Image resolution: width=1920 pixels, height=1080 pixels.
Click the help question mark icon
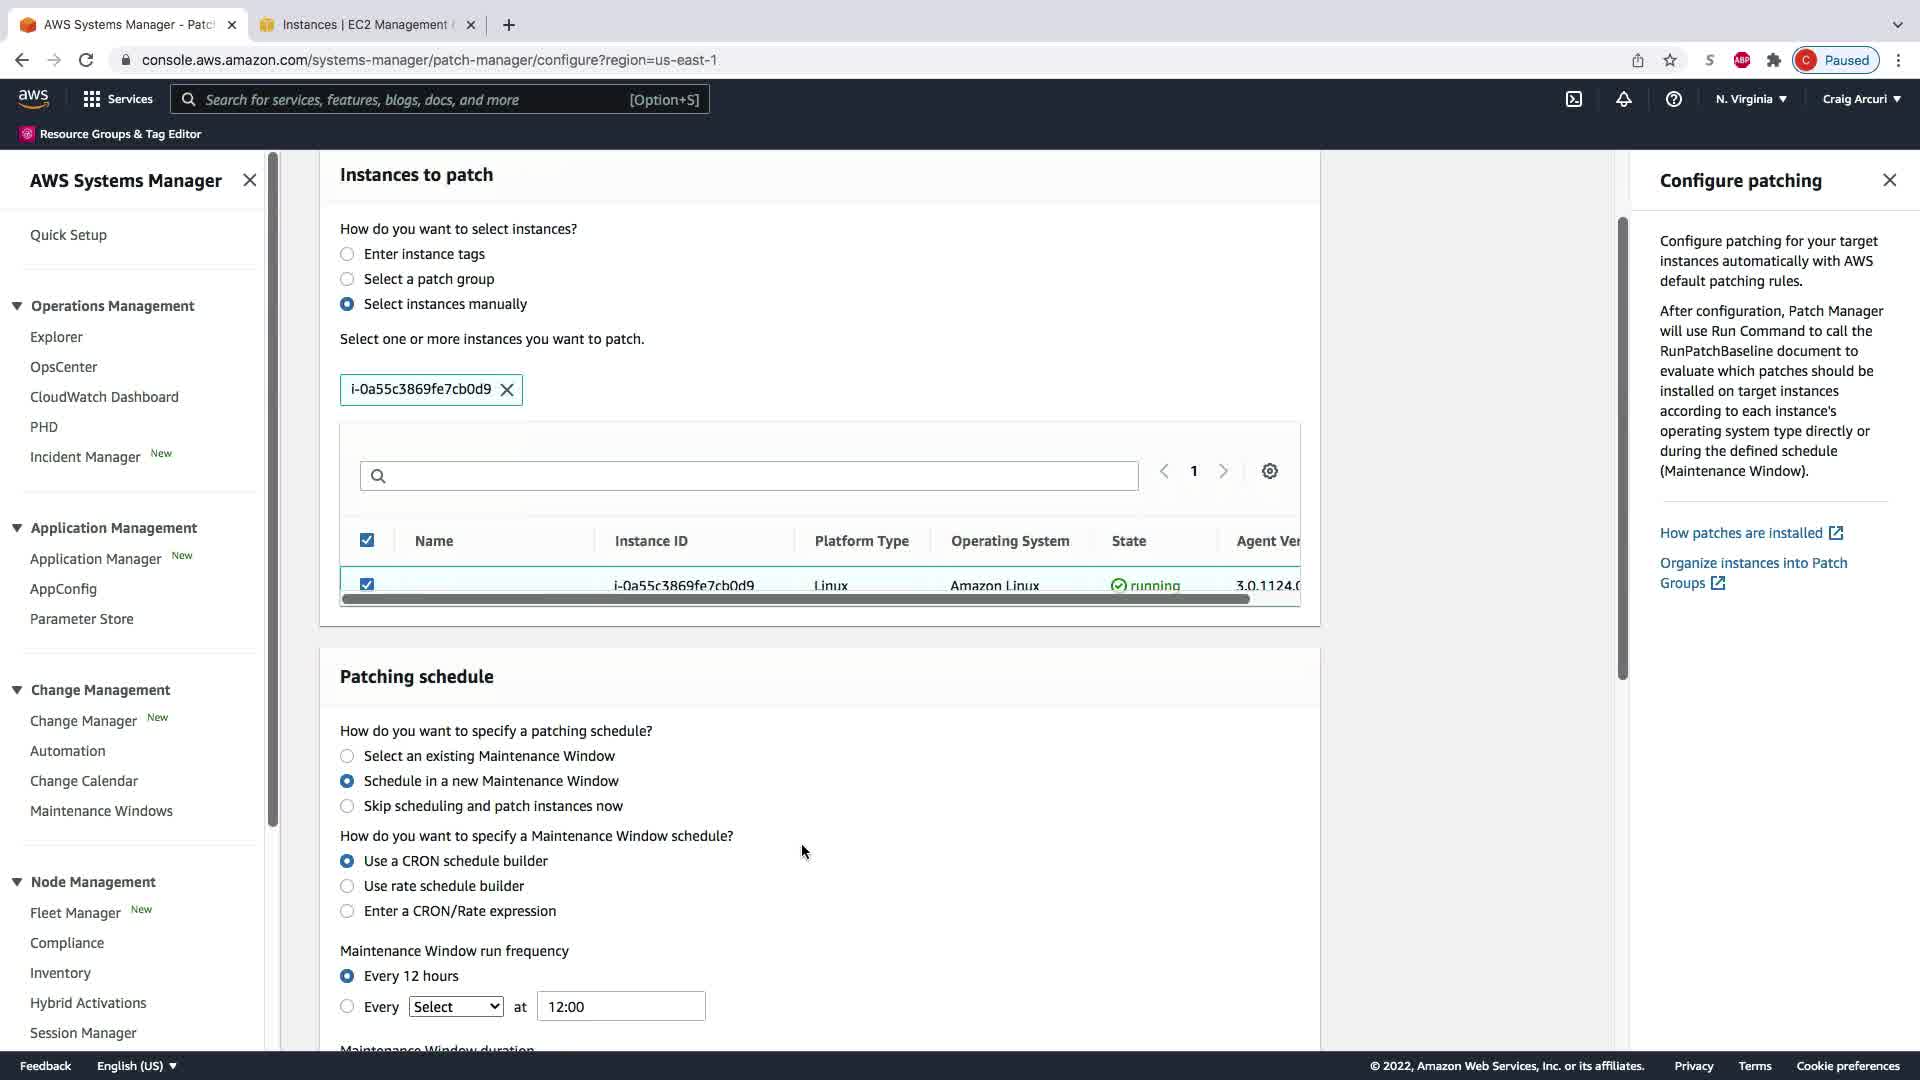point(1673,99)
